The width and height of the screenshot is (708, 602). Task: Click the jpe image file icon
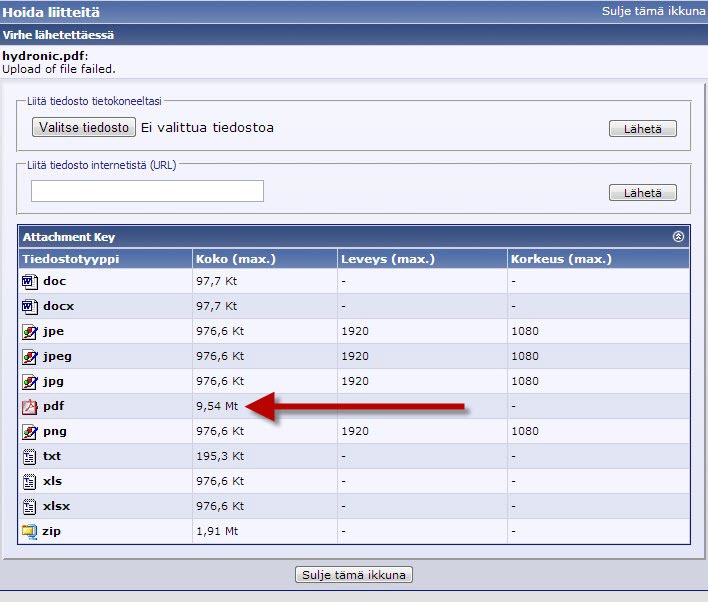click(29, 331)
